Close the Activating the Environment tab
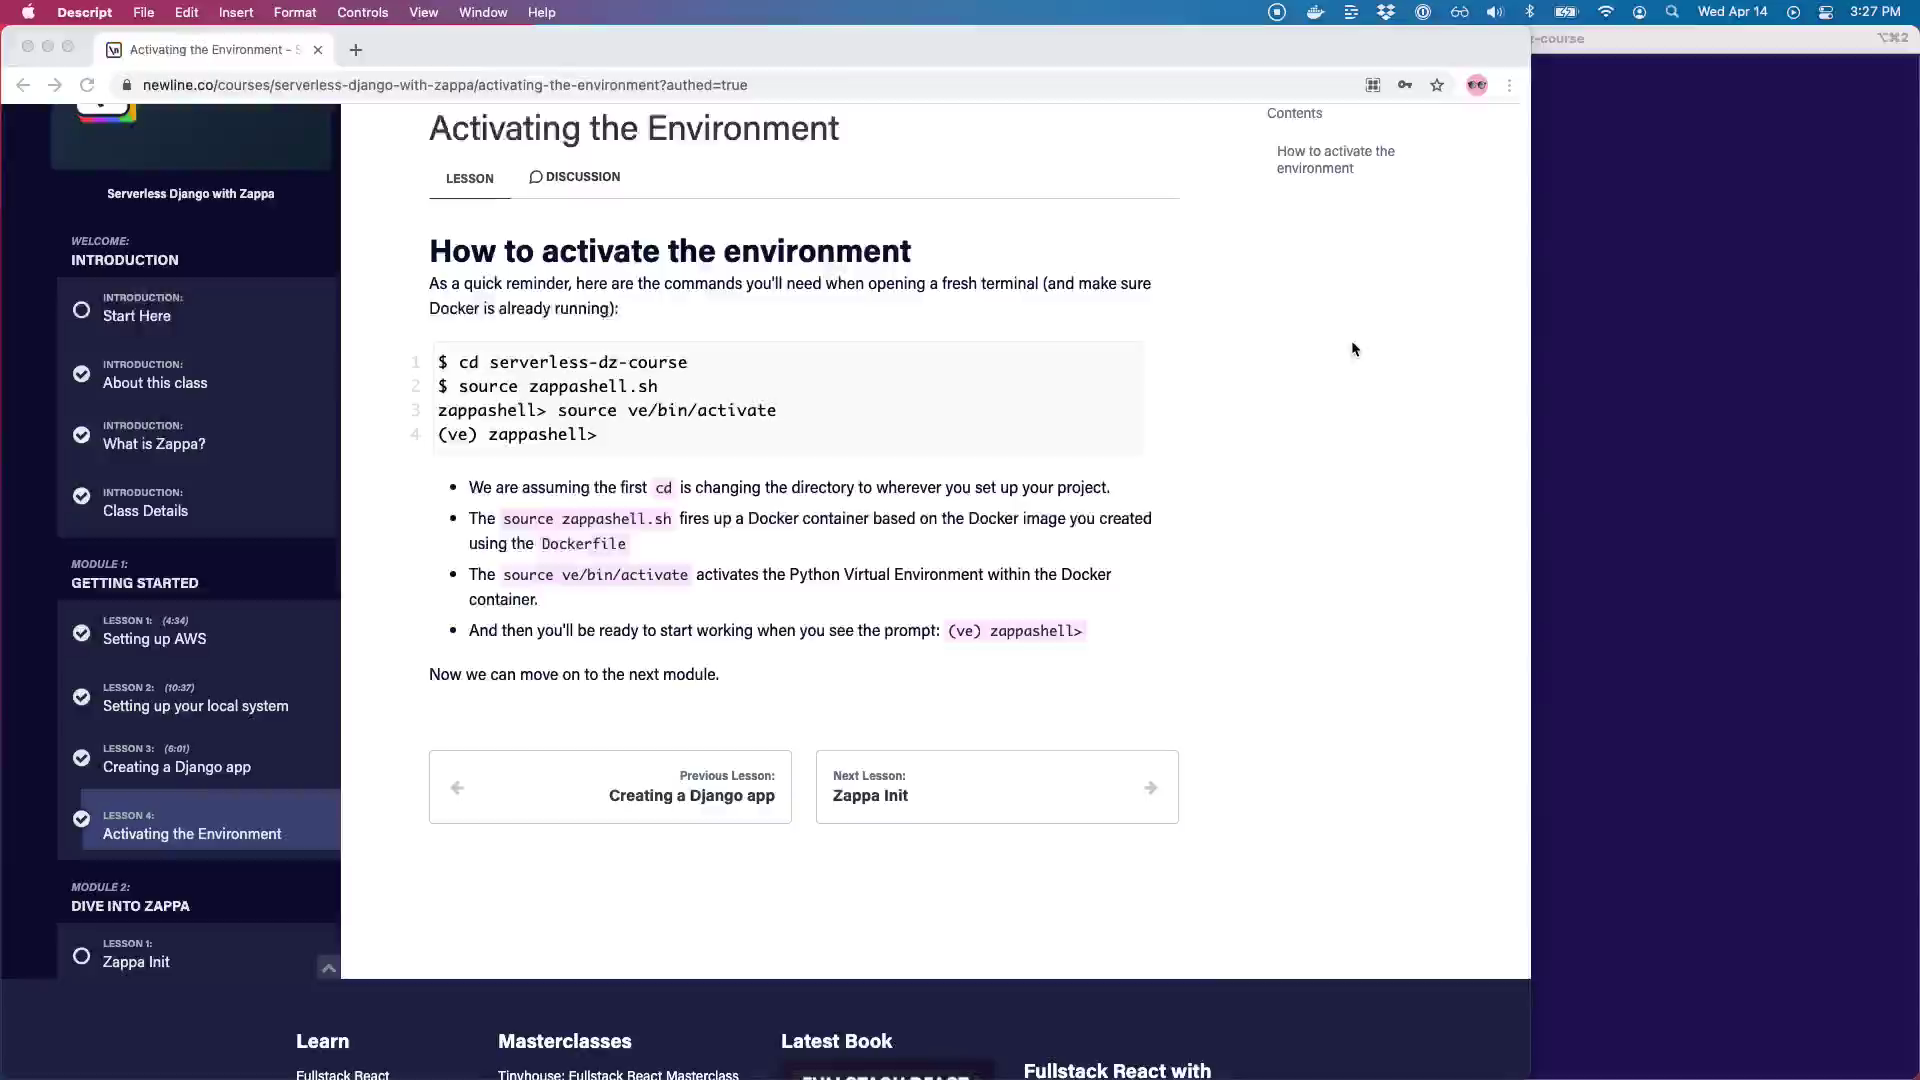 tap(318, 50)
